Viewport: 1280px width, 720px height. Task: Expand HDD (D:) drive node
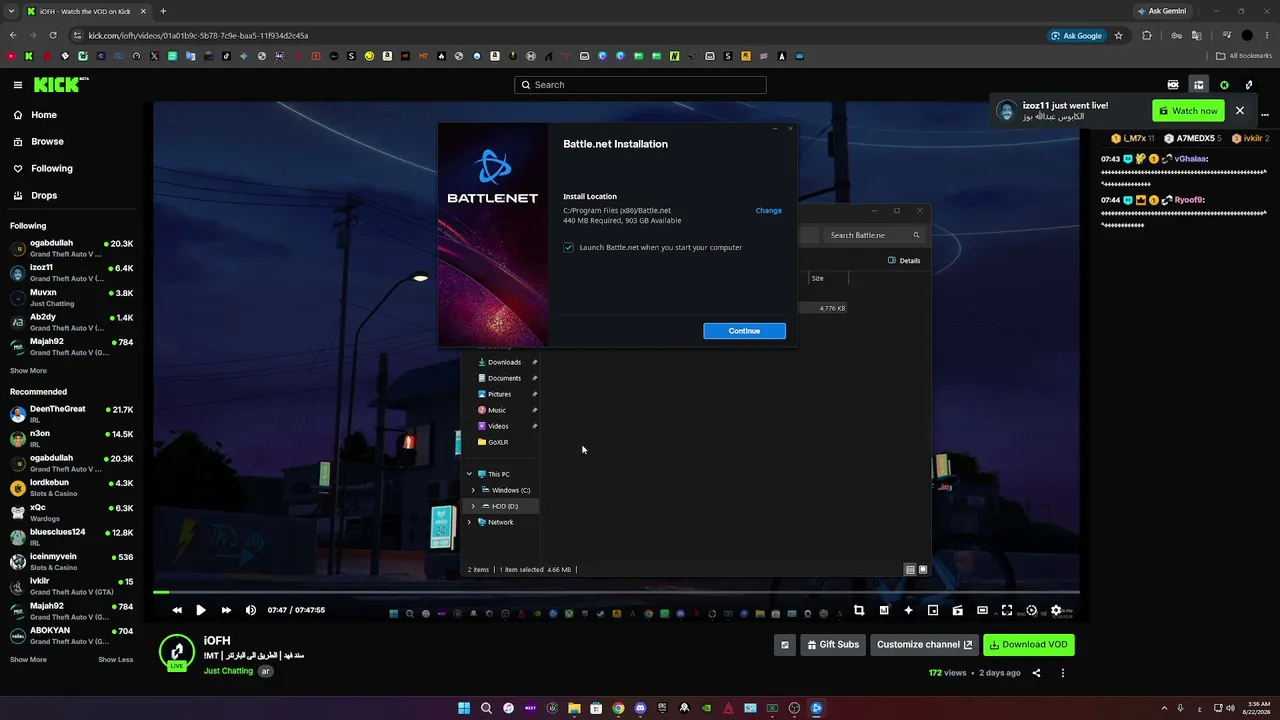click(x=473, y=506)
